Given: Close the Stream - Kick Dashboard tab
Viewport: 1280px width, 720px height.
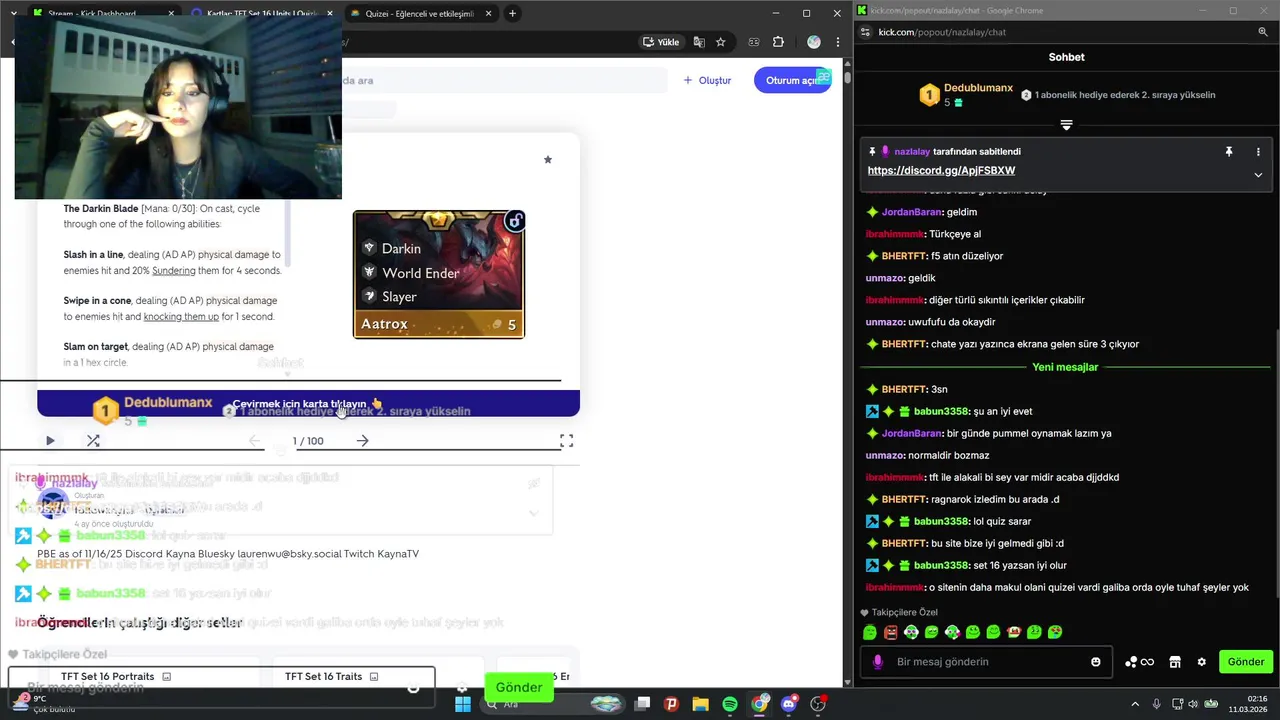Looking at the screenshot, I should click(171, 13).
